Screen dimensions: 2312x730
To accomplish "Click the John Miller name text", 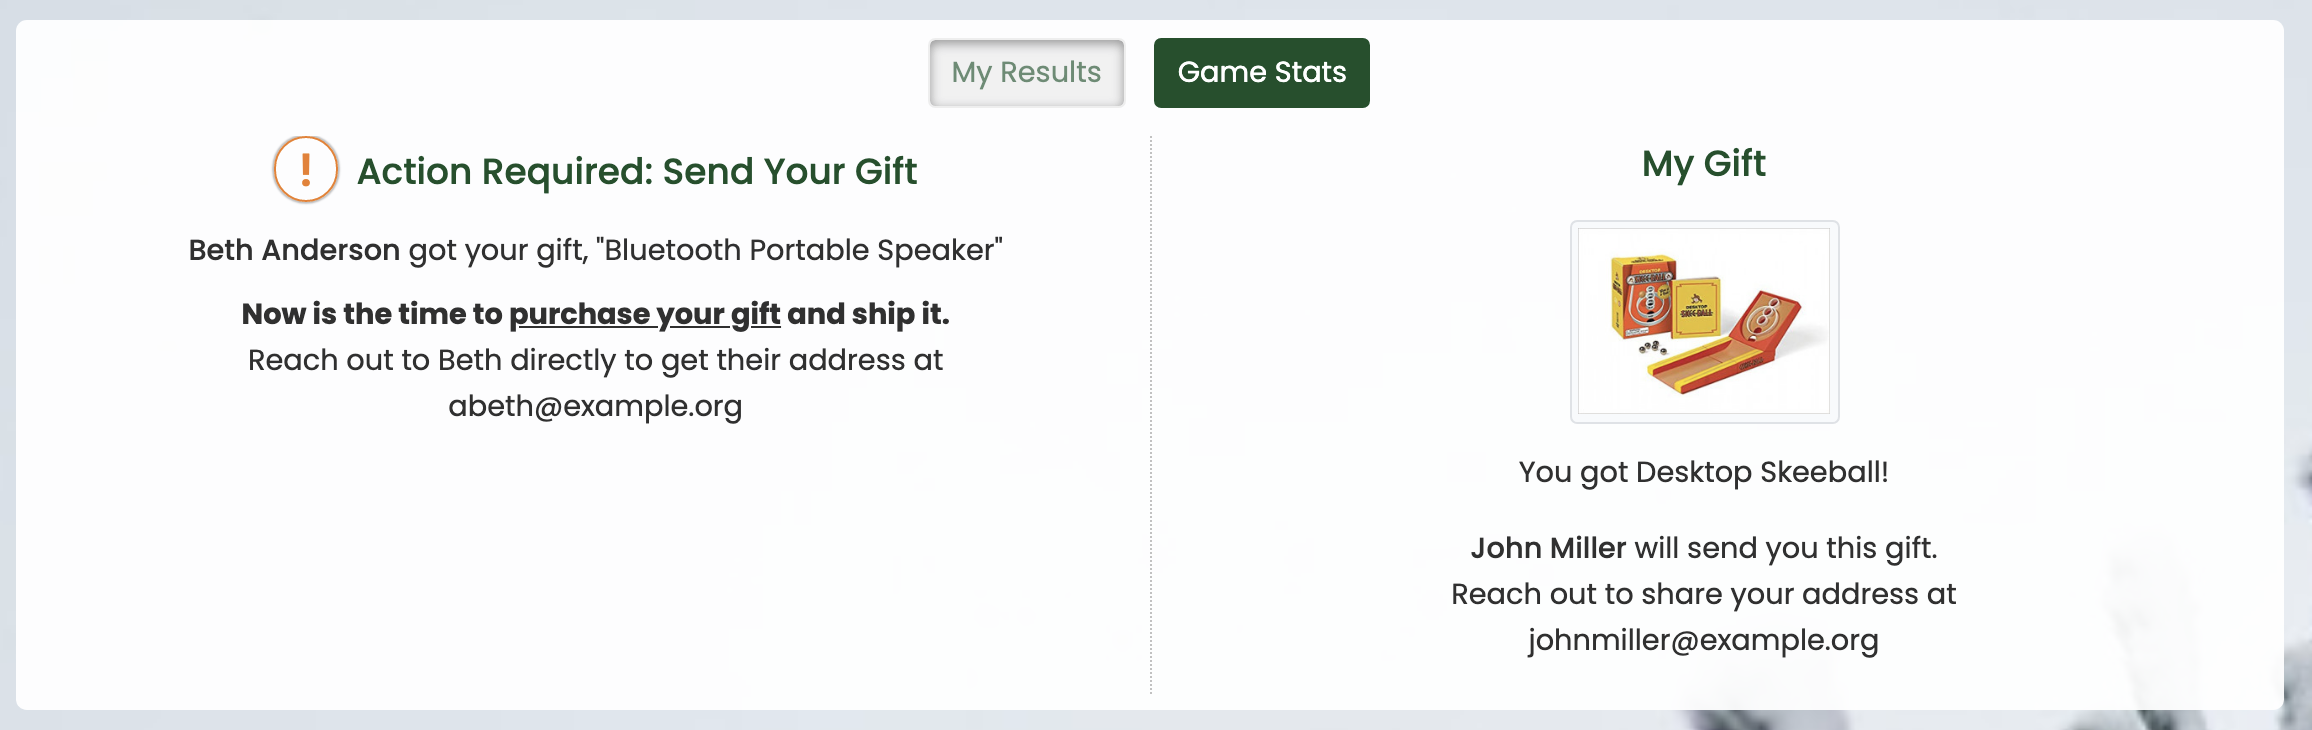I will click(1548, 548).
